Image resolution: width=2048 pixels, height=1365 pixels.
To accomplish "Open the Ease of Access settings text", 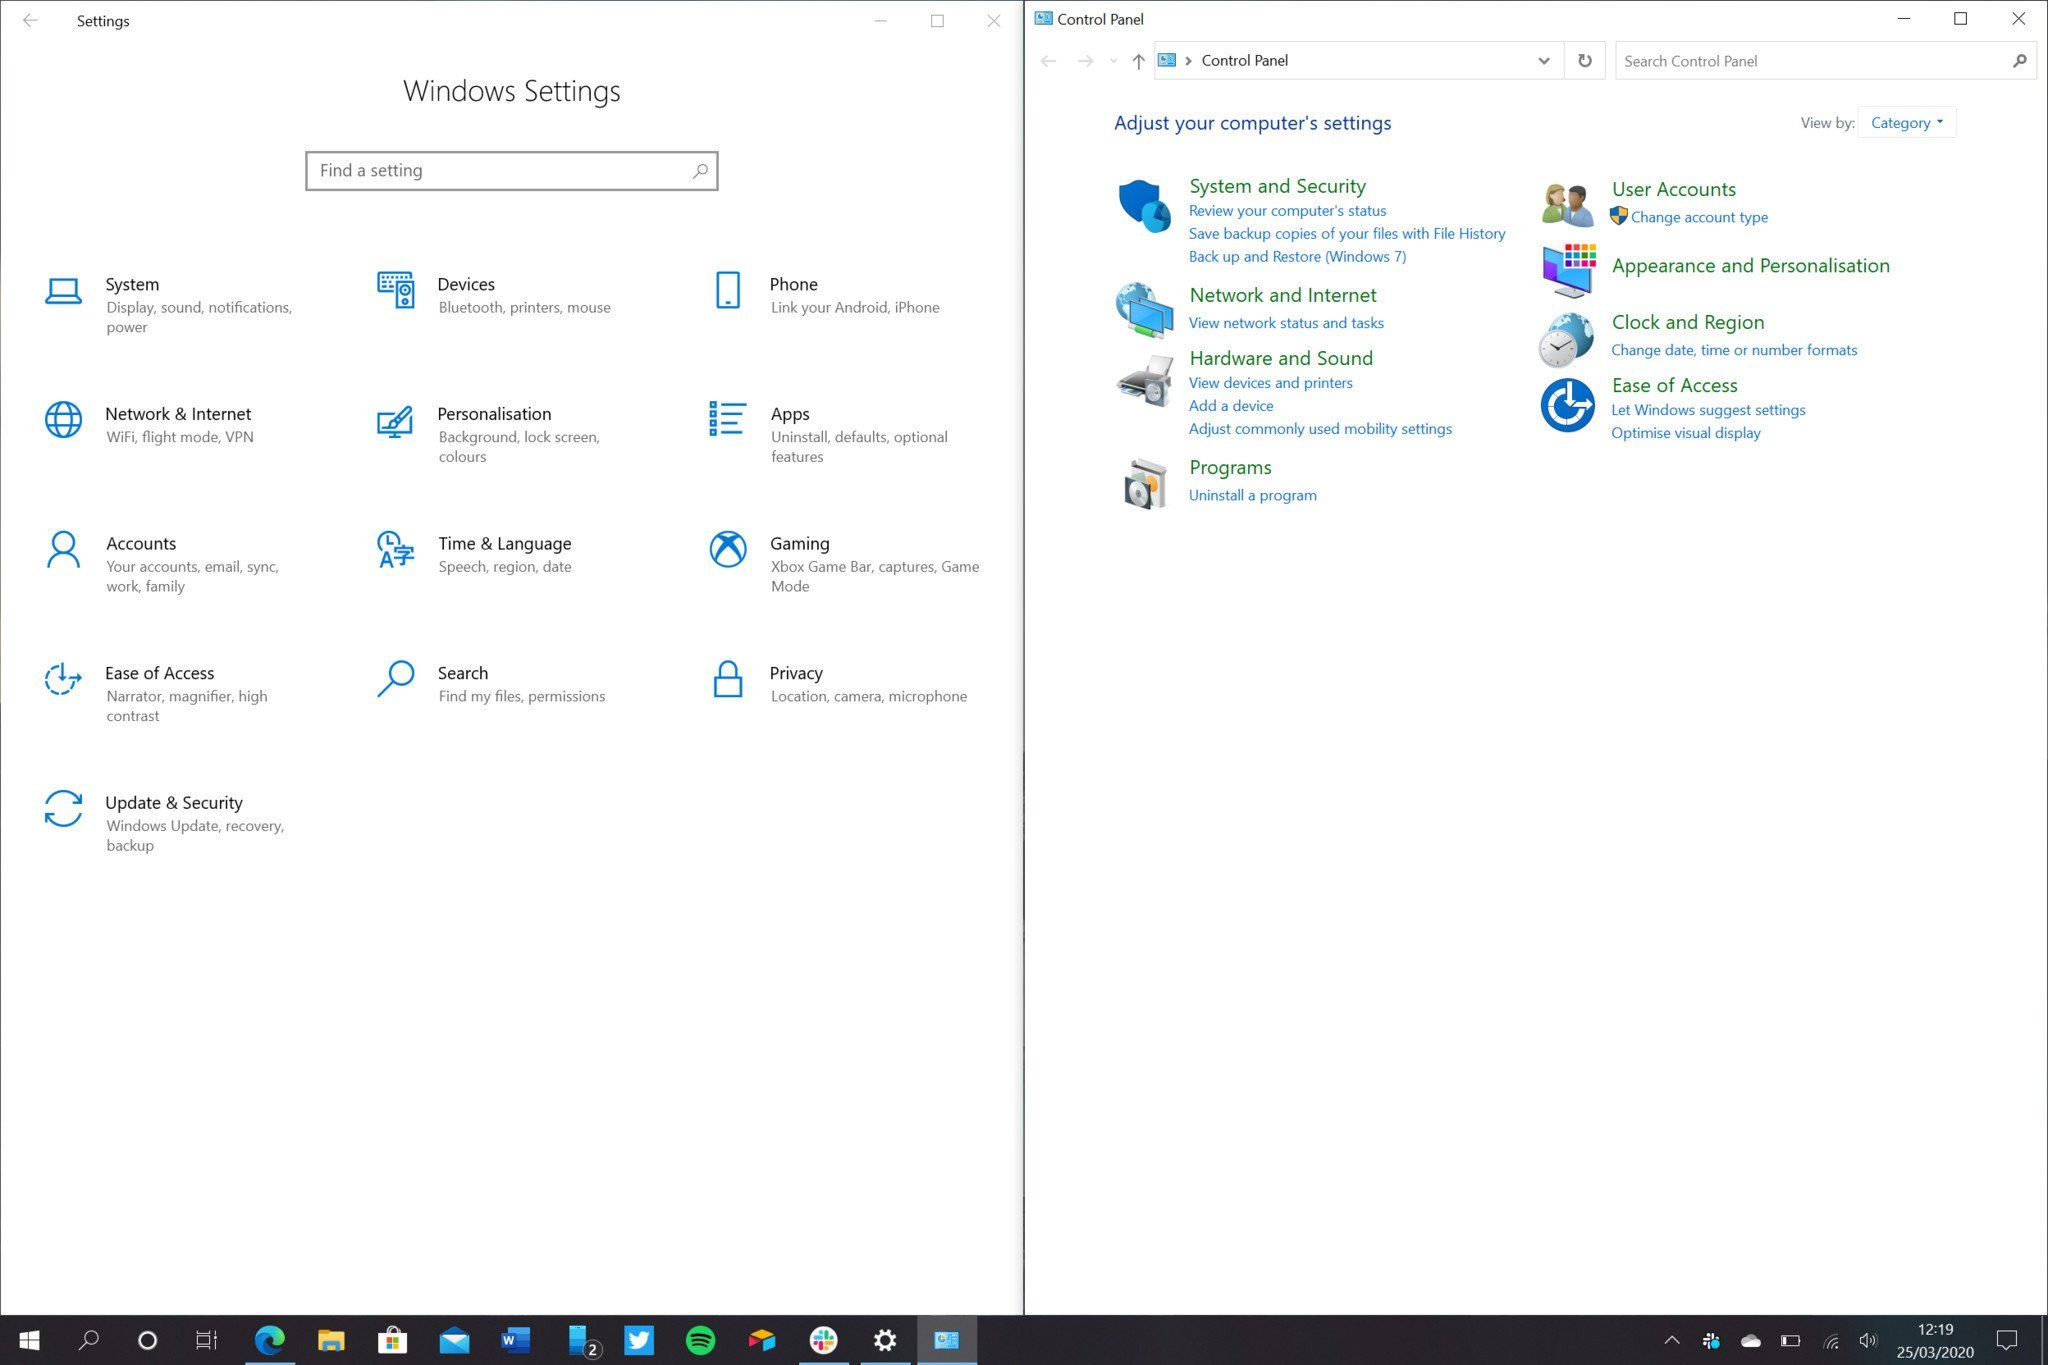I will tap(159, 673).
